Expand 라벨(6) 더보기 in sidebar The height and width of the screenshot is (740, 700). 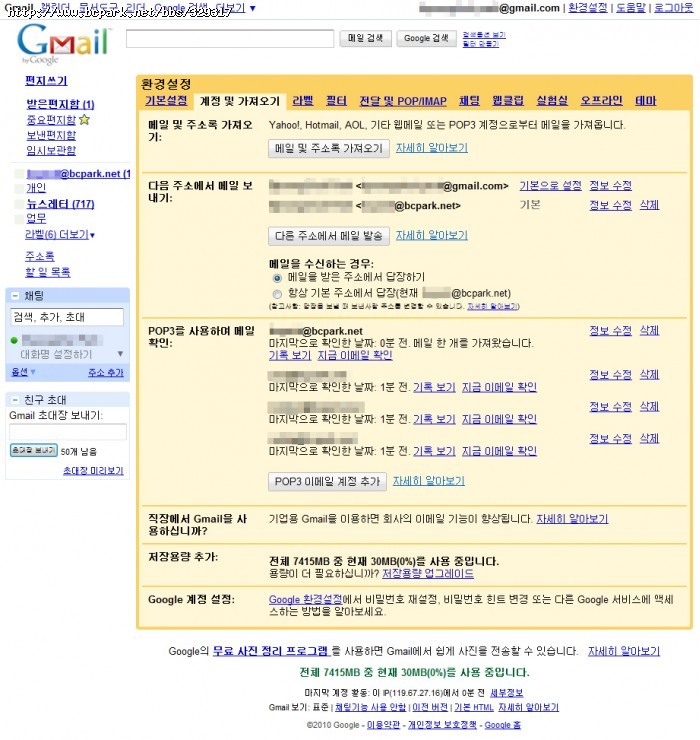(60, 235)
